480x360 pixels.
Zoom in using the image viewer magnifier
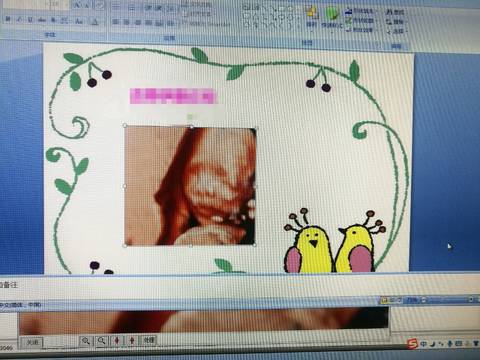click(x=86, y=341)
